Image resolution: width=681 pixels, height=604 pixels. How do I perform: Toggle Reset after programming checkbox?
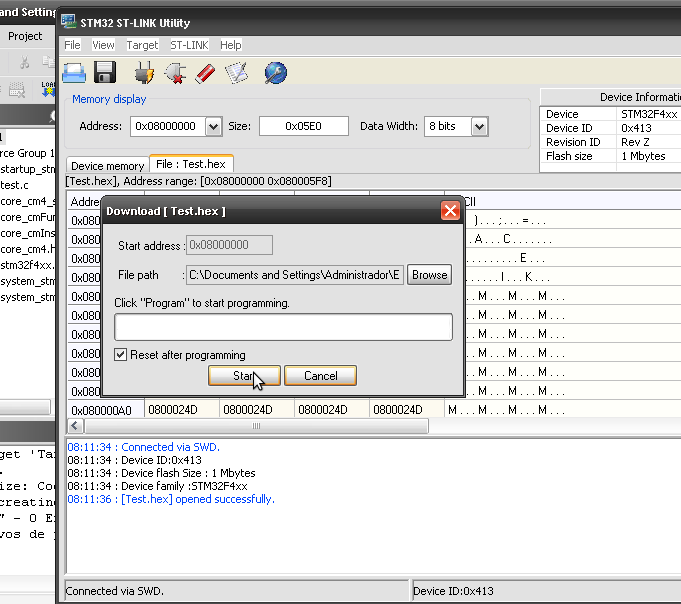coord(121,355)
